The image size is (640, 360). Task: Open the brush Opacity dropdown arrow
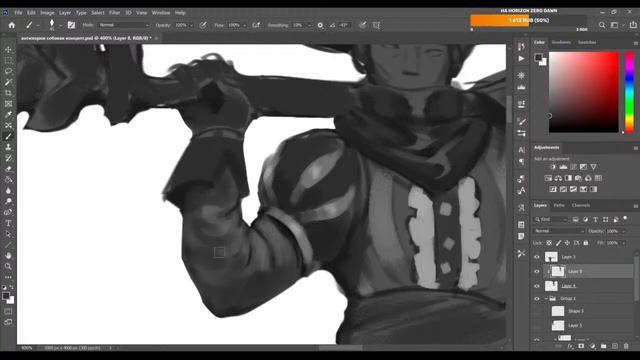191,25
